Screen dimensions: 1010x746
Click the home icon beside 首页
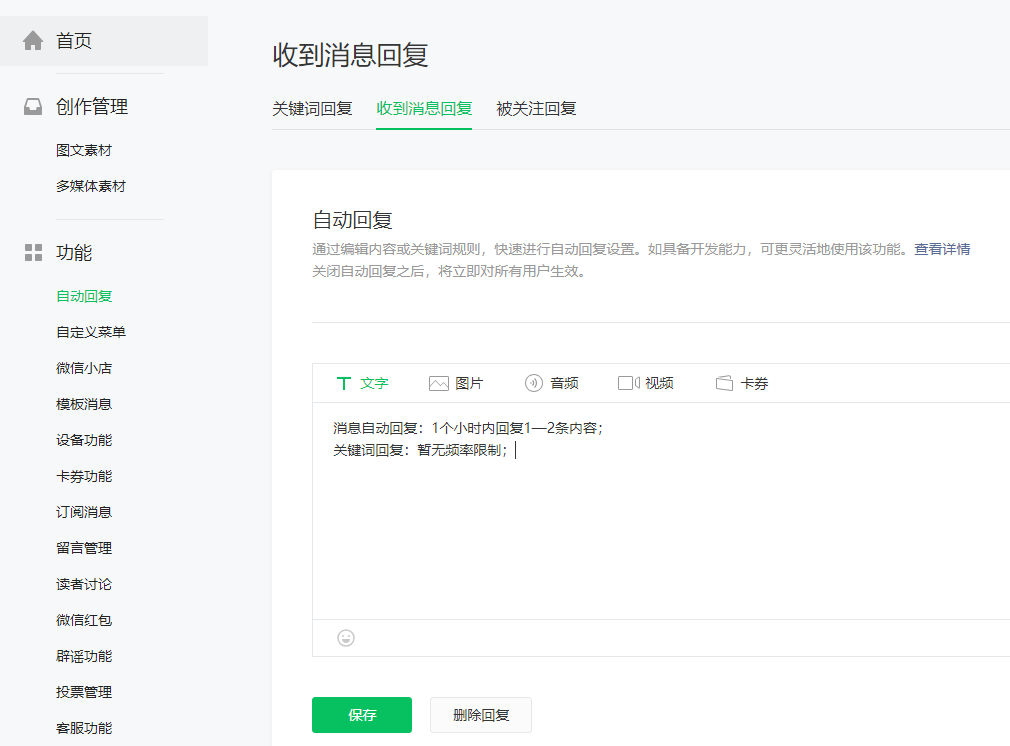[33, 41]
